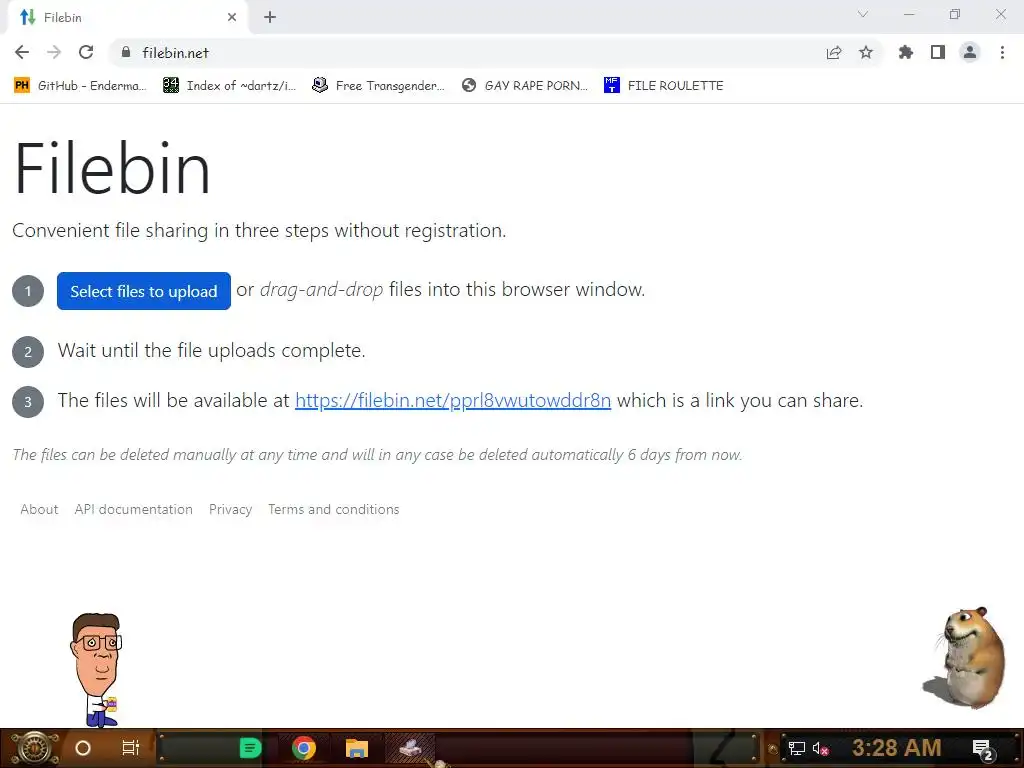Open the network tray icon
This screenshot has width=1024, height=768.
tap(797, 748)
